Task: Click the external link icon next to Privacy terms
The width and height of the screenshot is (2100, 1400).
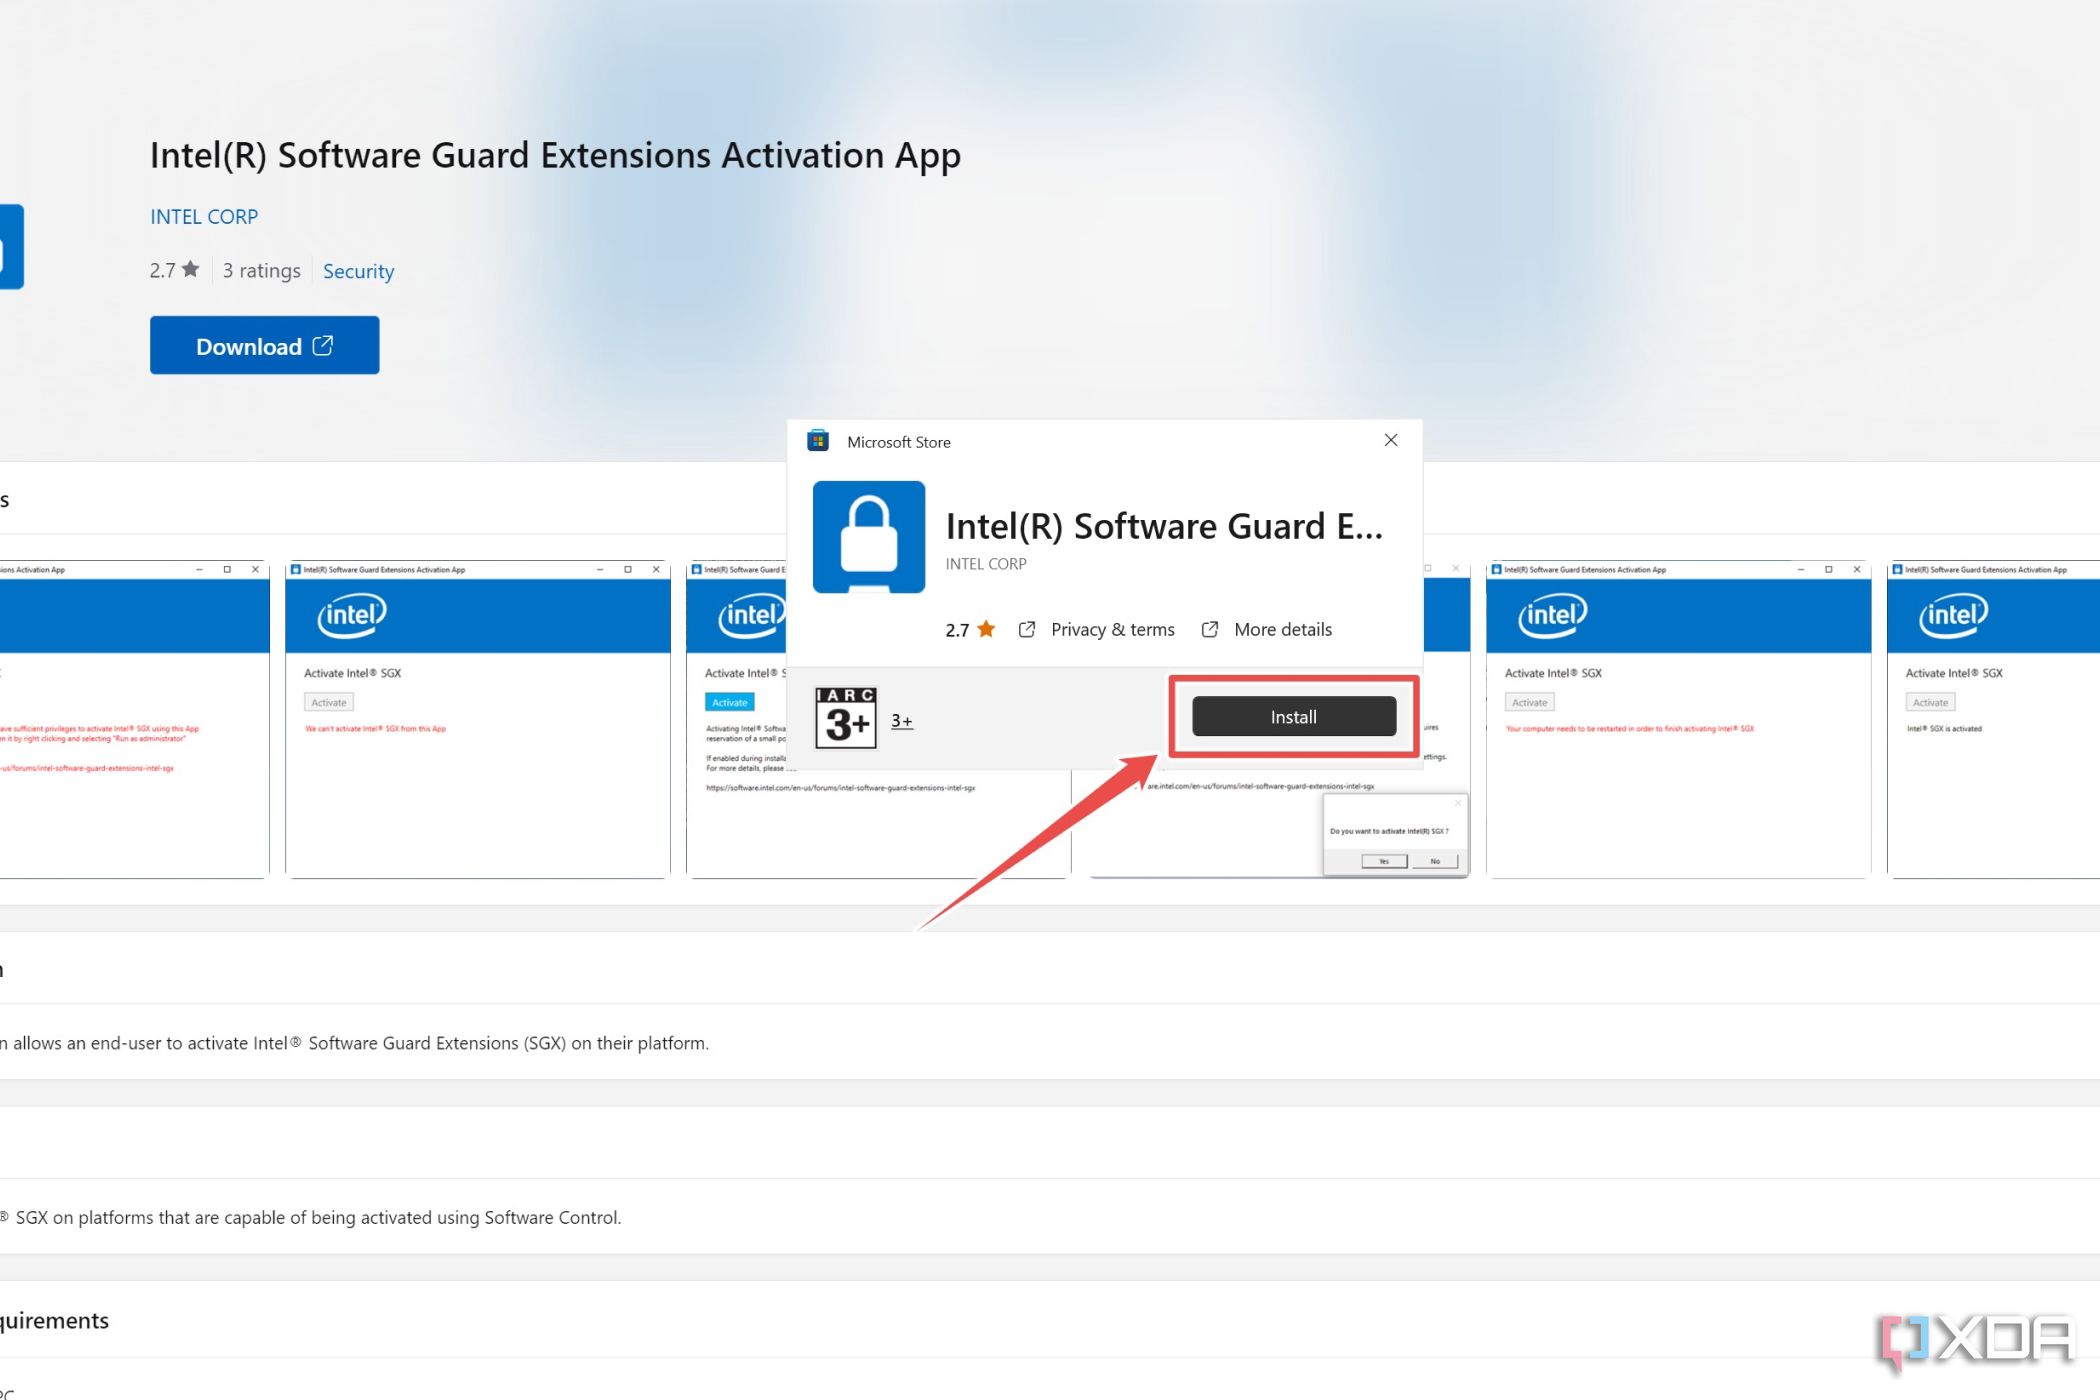Action: pyautogui.click(x=1028, y=628)
